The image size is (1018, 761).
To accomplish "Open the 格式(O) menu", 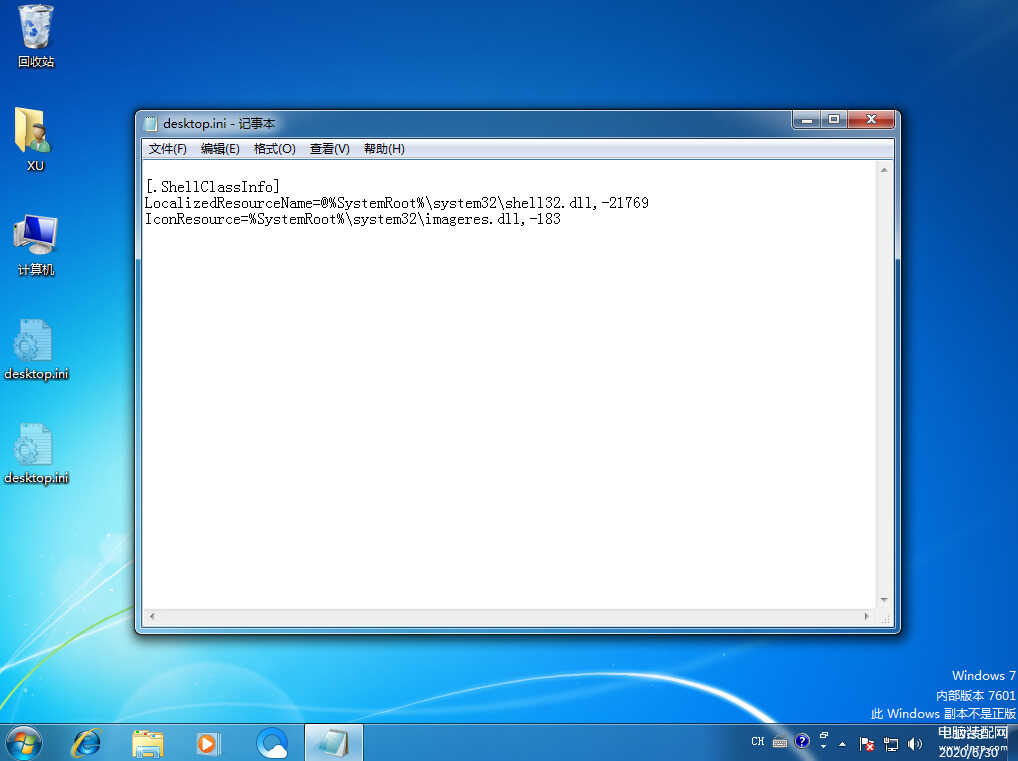I will point(275,149).
